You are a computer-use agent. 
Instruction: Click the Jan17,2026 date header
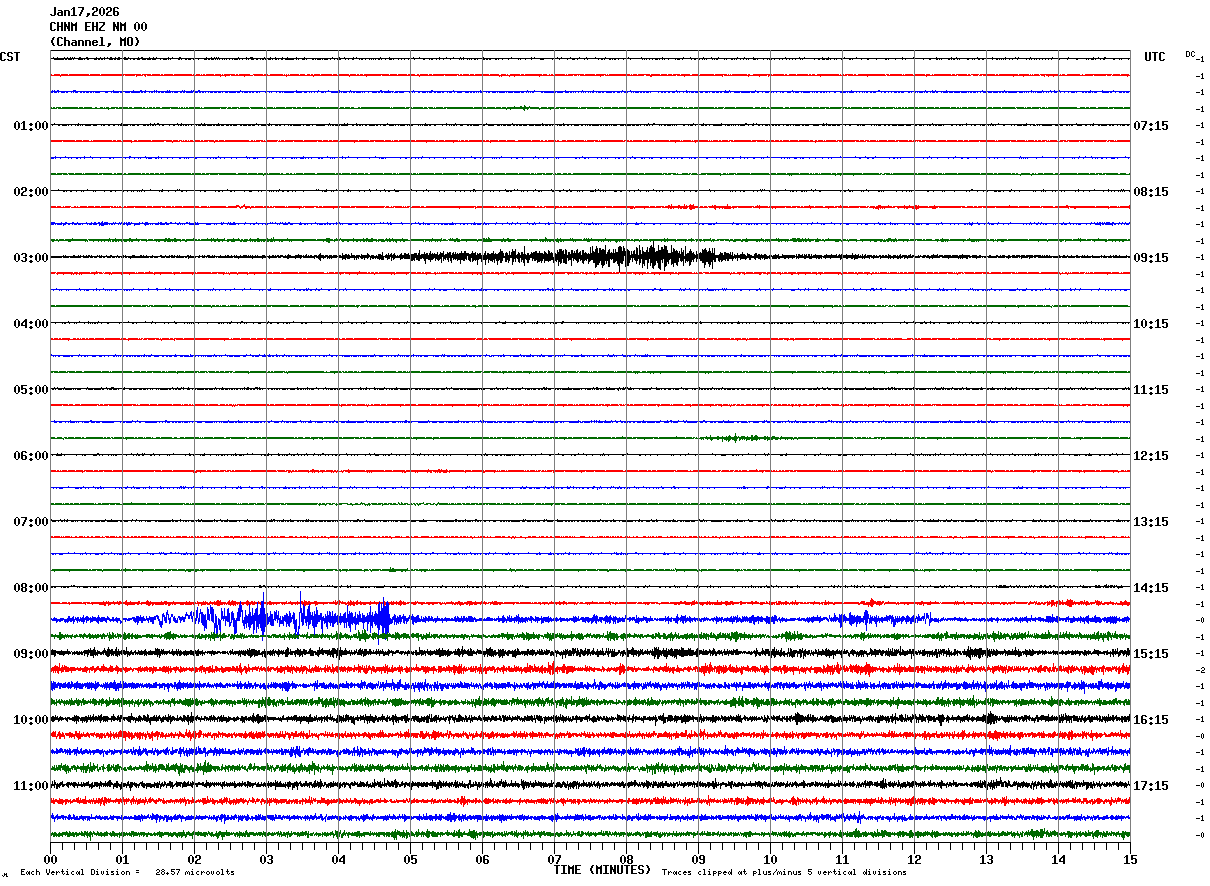coord(84,12)
